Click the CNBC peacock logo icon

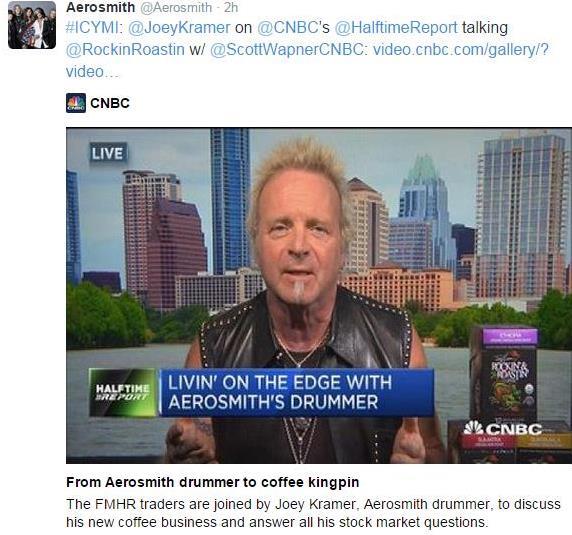[x=76, y=103]
